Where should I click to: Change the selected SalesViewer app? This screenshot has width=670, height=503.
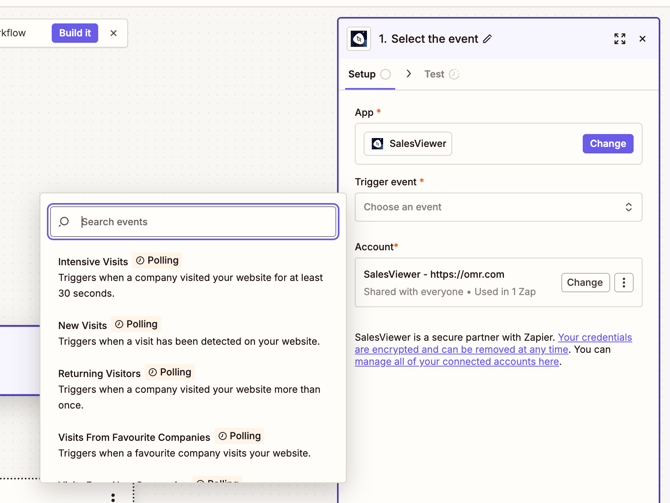click(608, 144)
